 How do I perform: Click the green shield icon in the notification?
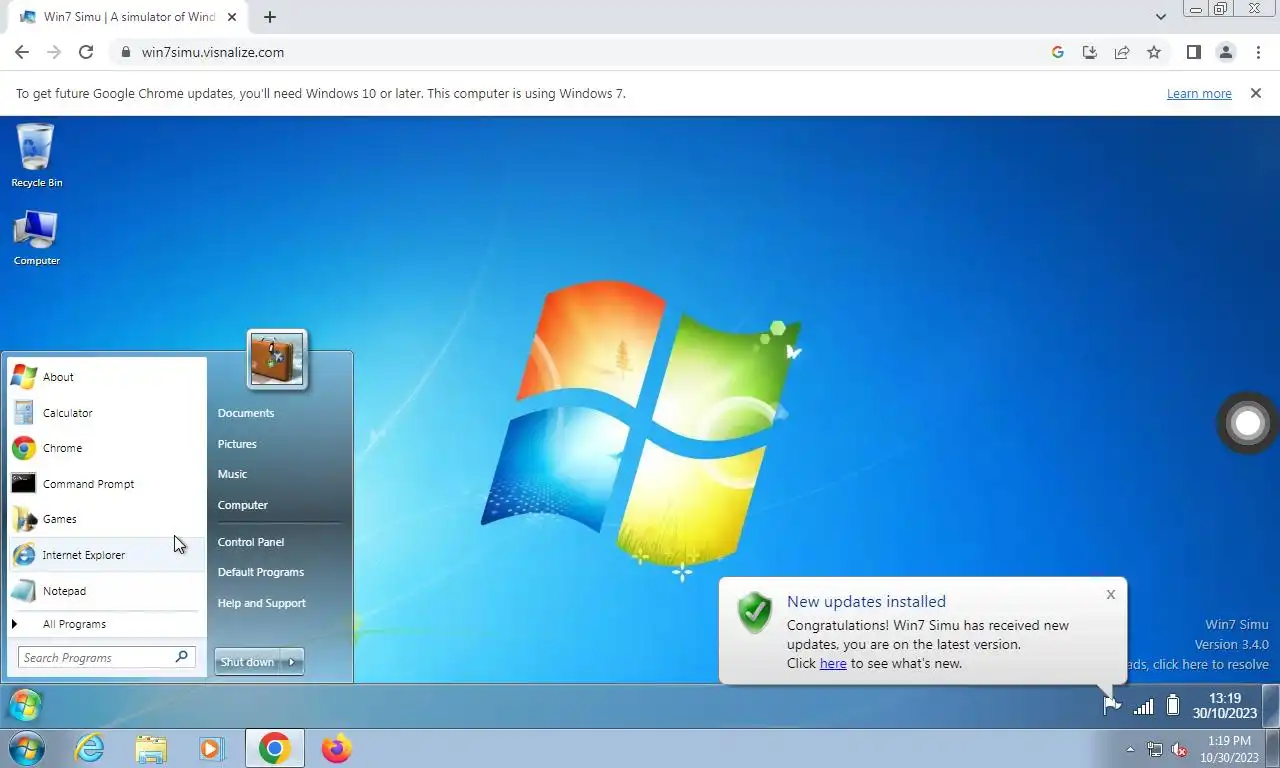point(755,613)
